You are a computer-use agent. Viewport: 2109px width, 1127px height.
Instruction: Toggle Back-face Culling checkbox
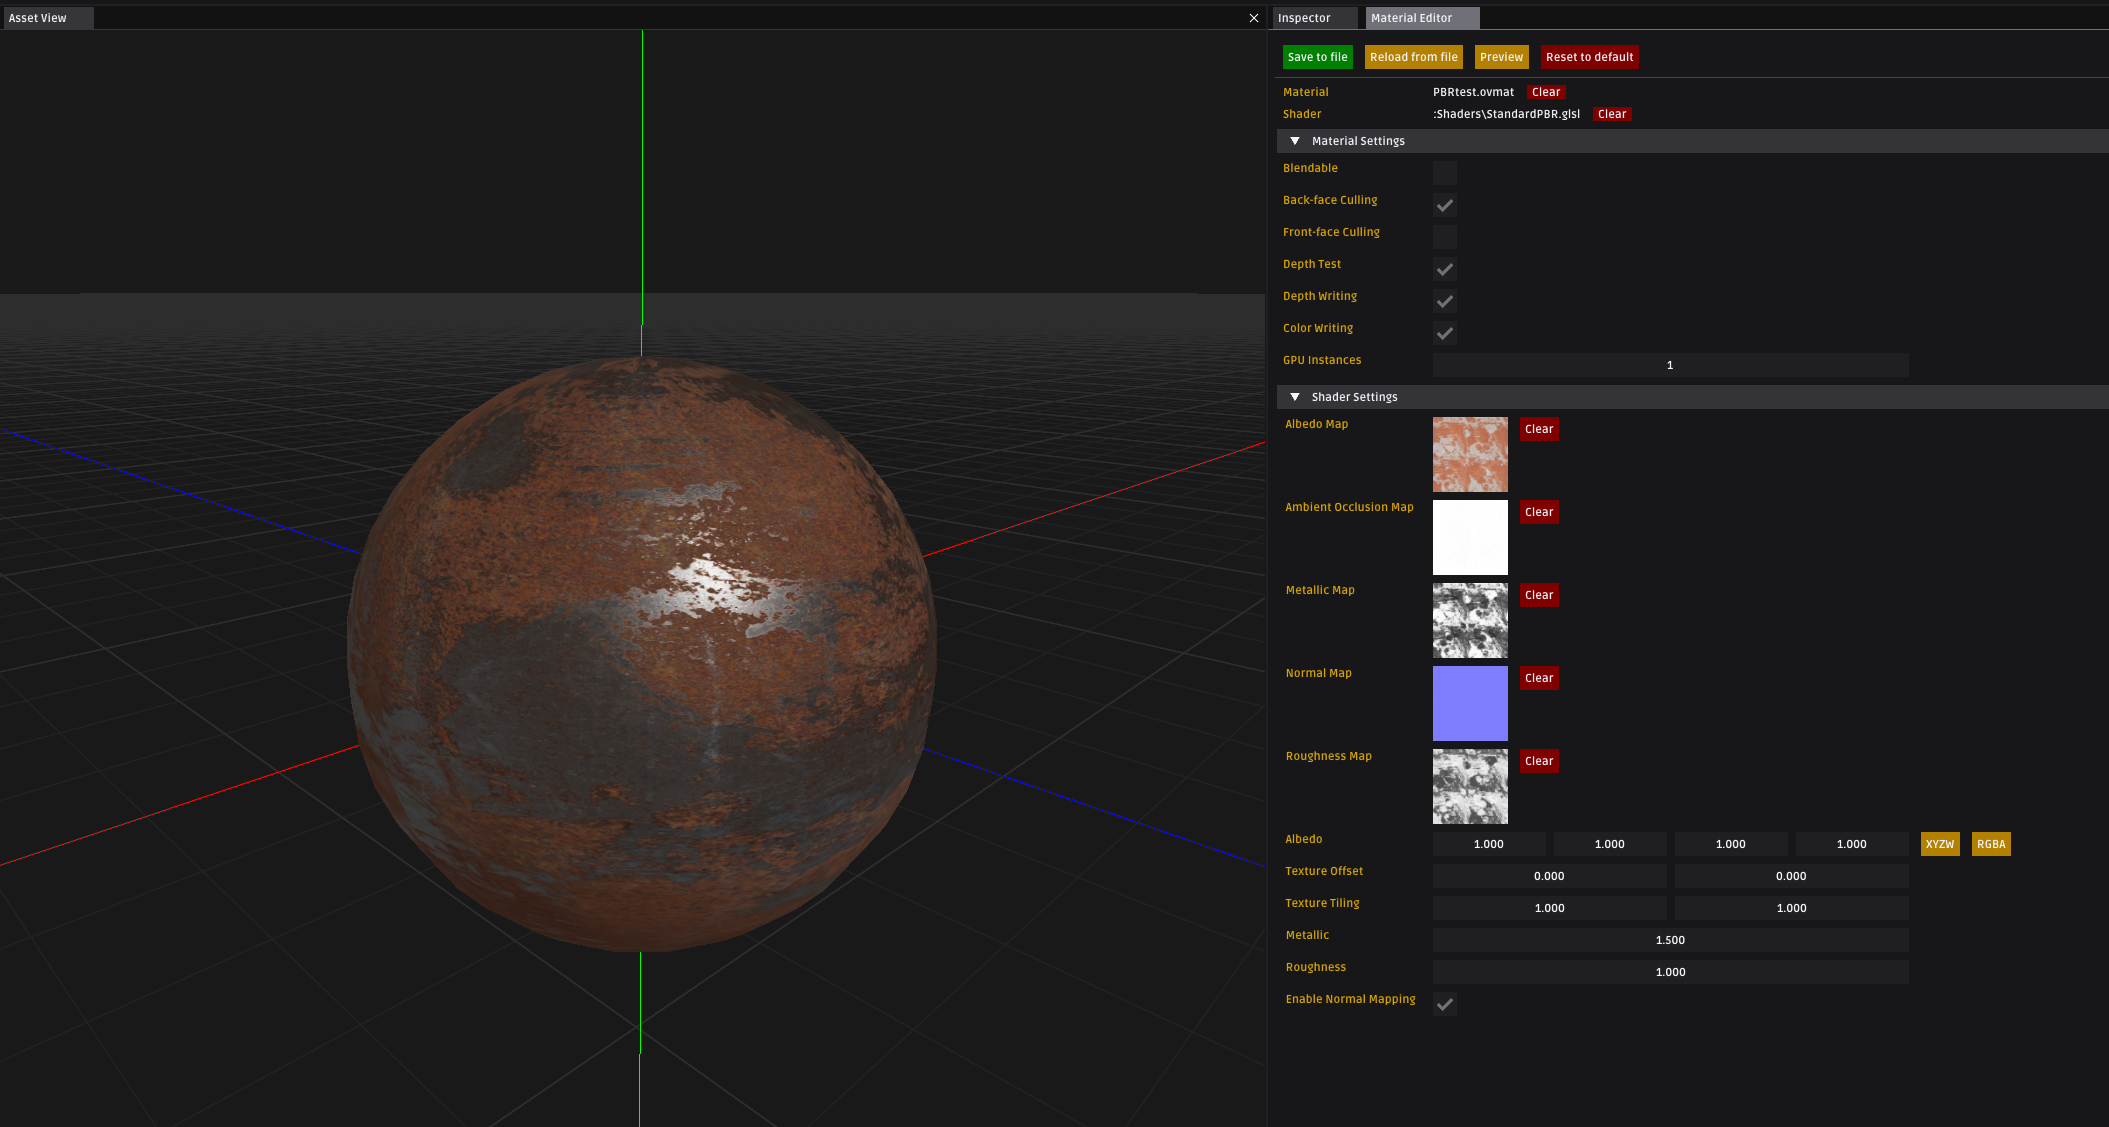click(x=1445, y=204)
